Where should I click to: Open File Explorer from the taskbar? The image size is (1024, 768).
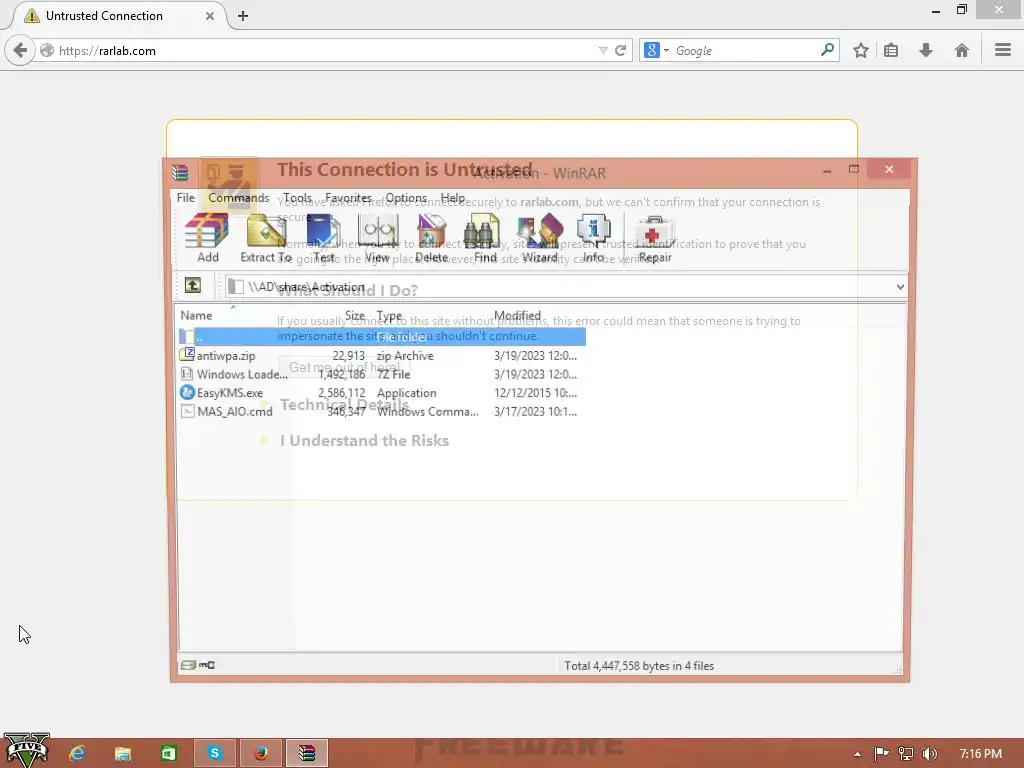123,753
